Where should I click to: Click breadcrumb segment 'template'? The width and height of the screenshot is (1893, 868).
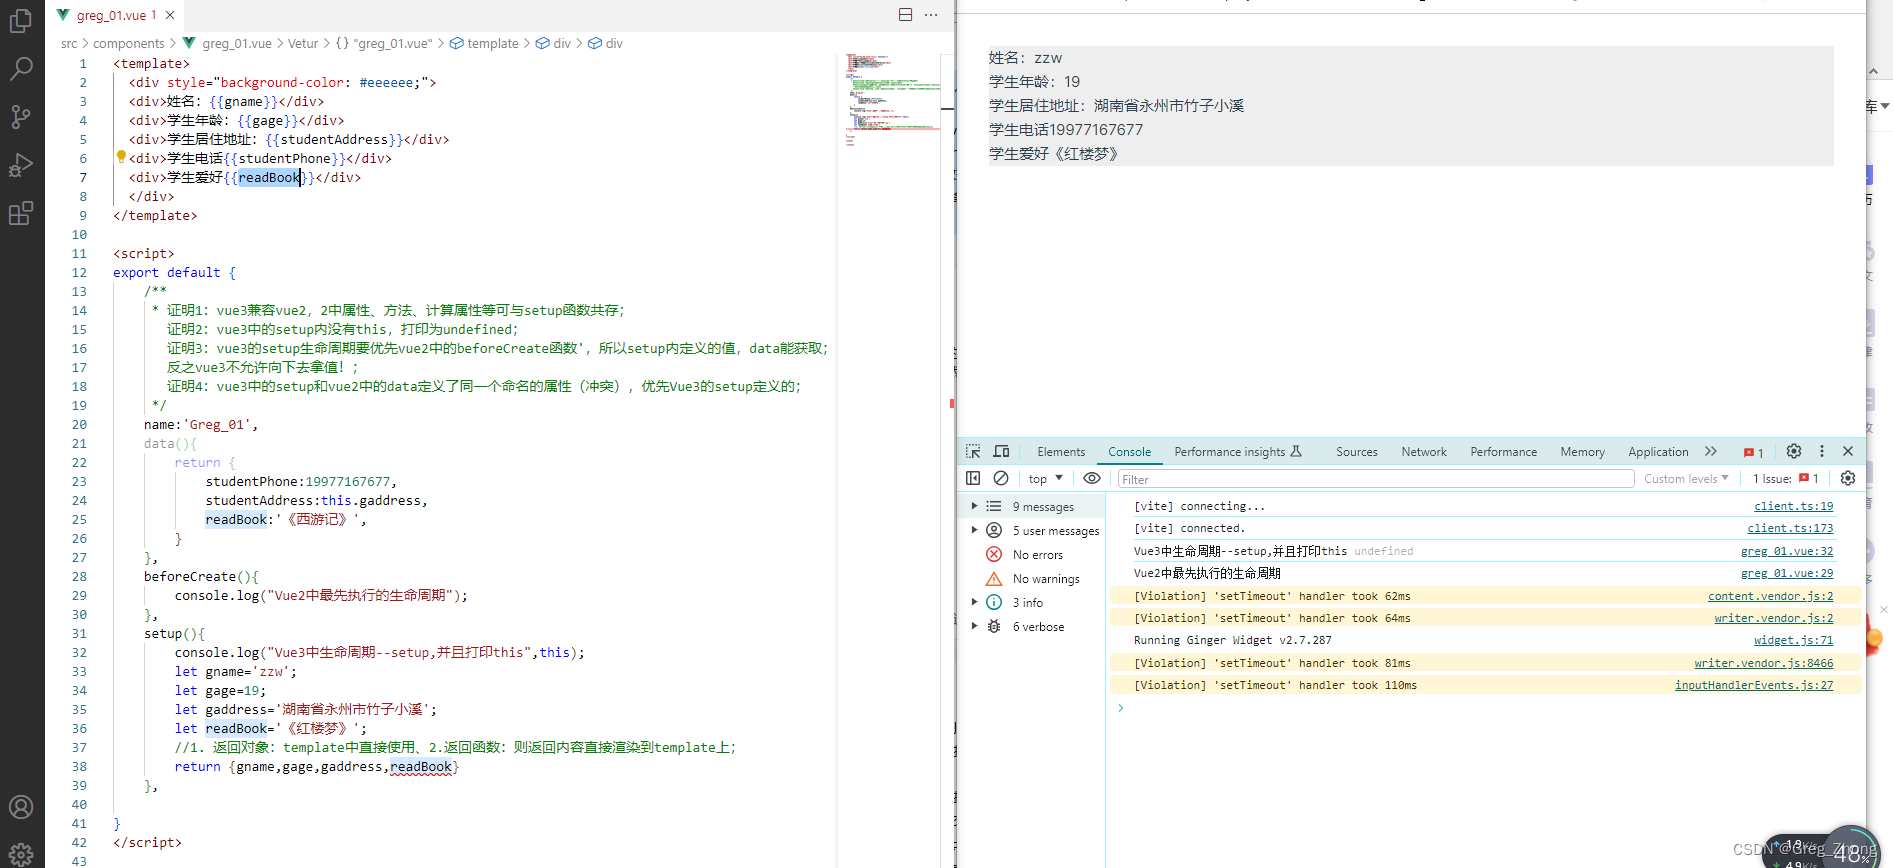click(493, 43)
